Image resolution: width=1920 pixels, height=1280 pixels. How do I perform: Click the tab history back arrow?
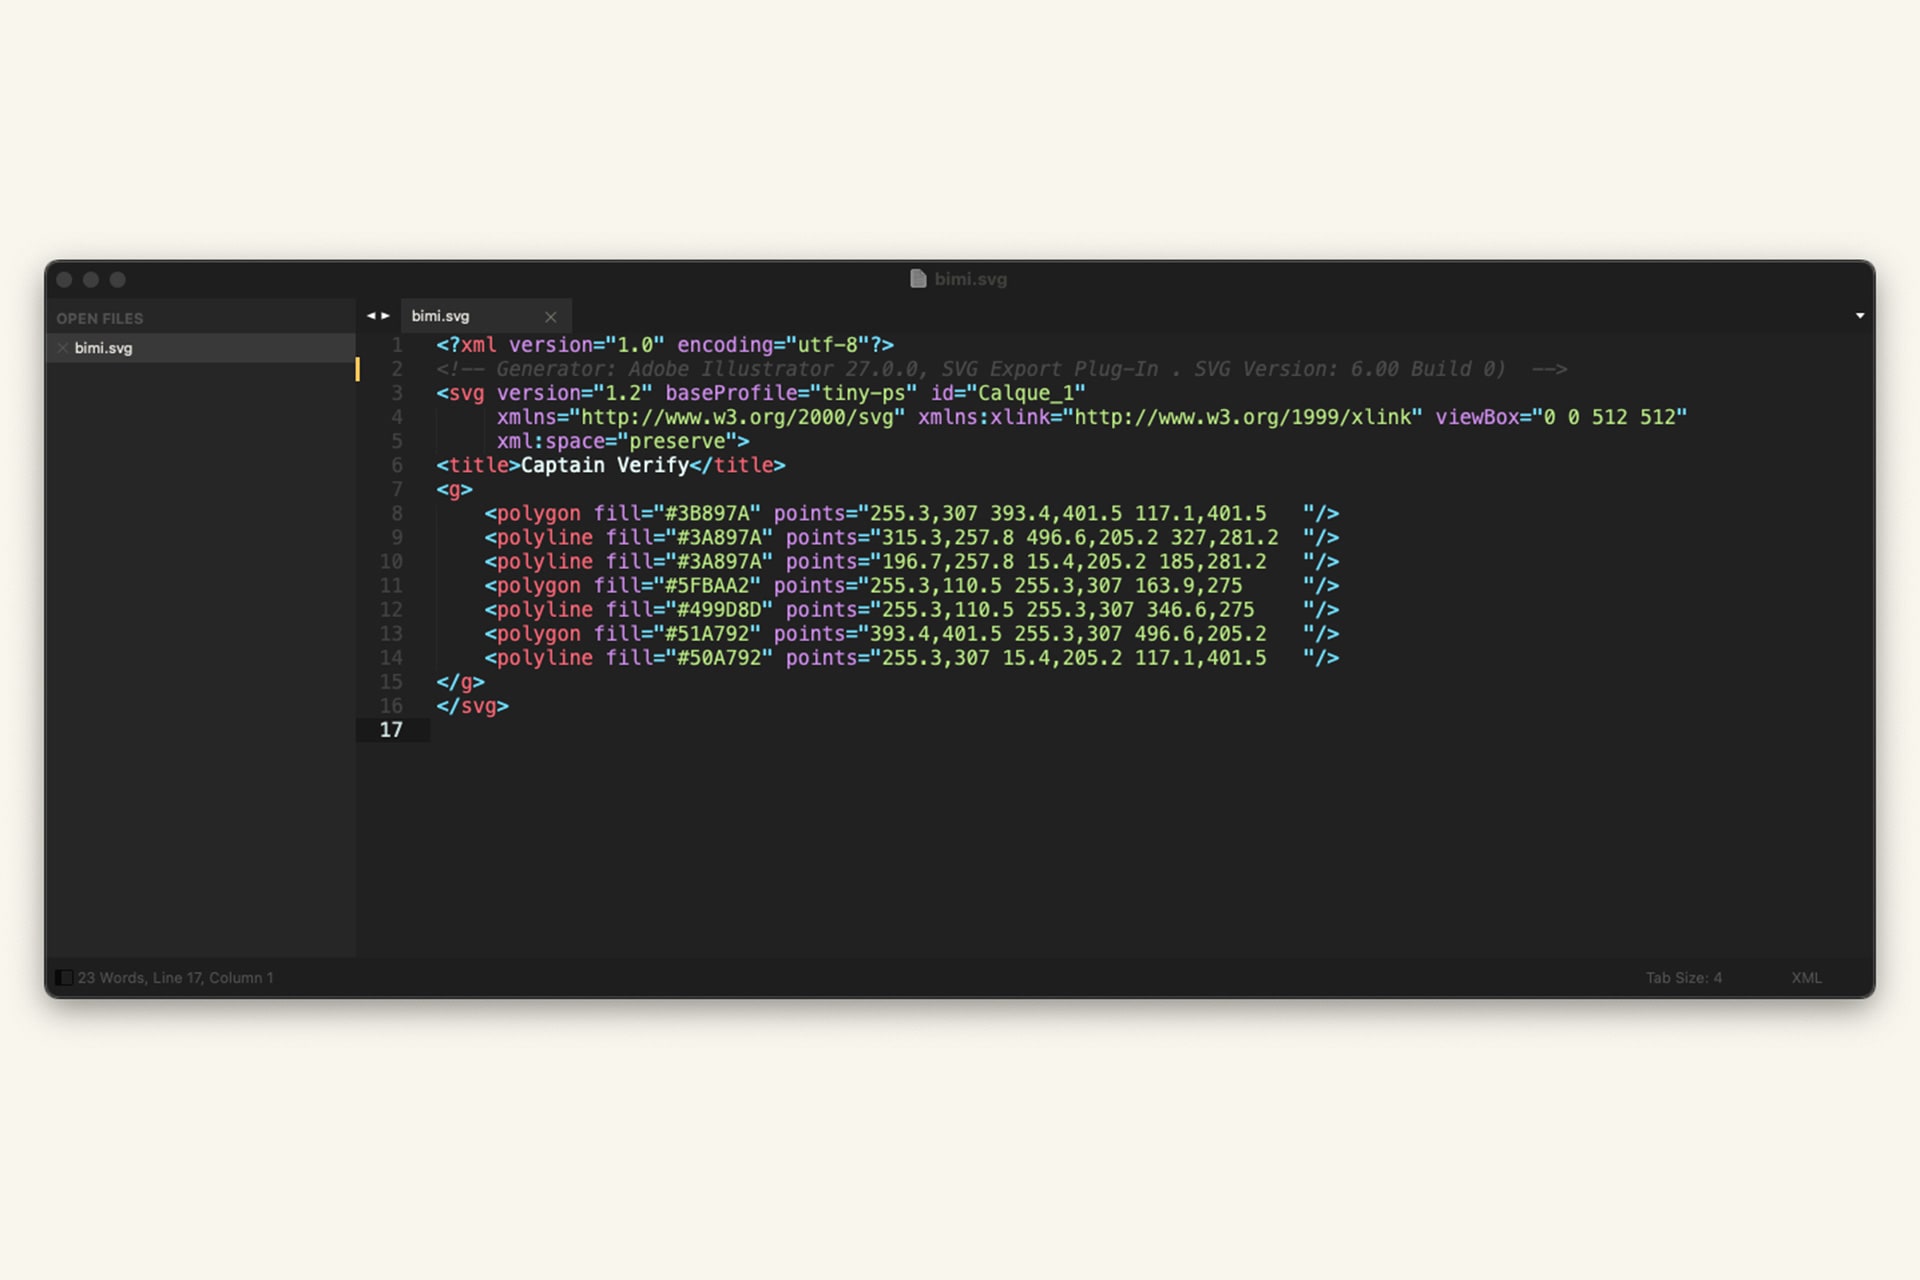coord(371,316)
